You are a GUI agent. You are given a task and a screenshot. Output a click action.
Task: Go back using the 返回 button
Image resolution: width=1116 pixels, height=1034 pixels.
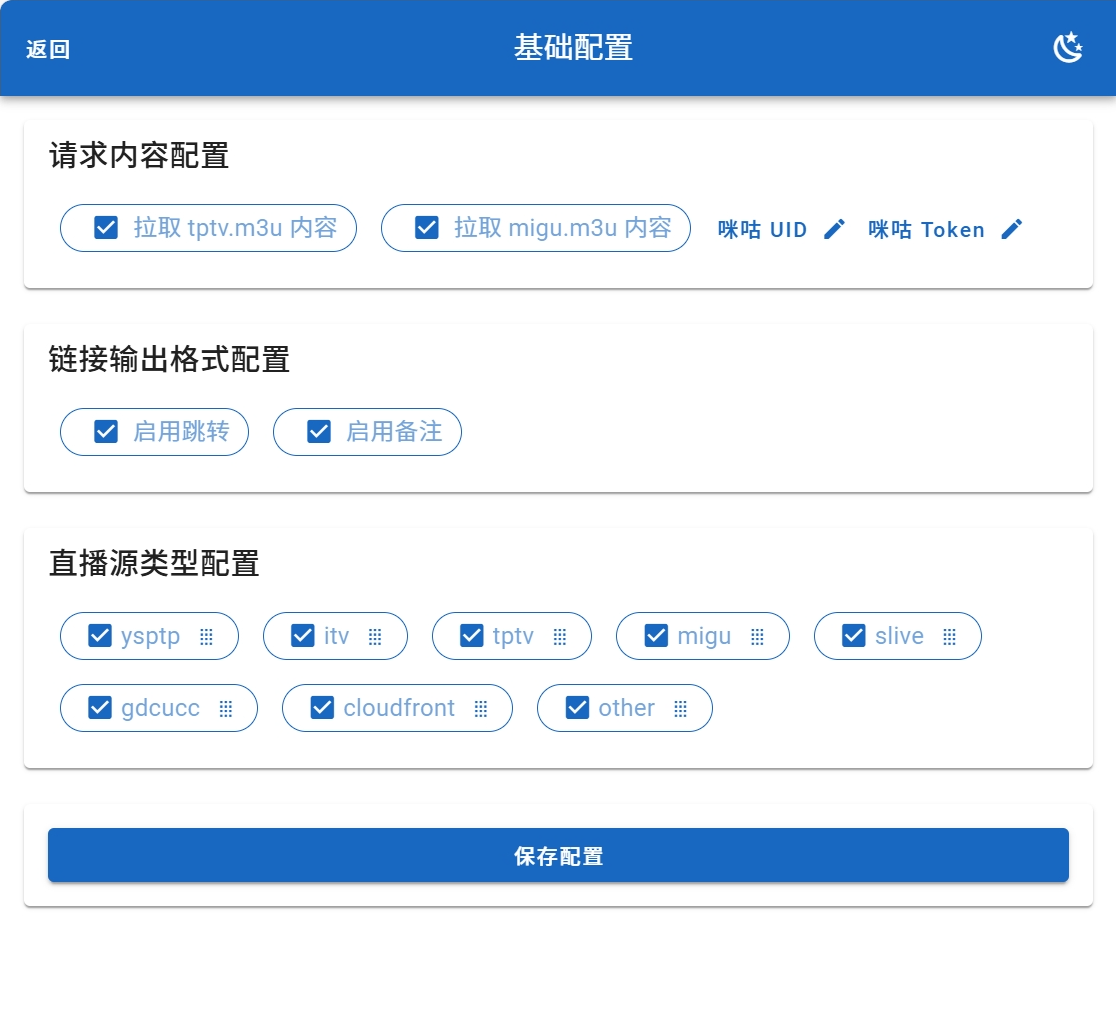point(48,49)
